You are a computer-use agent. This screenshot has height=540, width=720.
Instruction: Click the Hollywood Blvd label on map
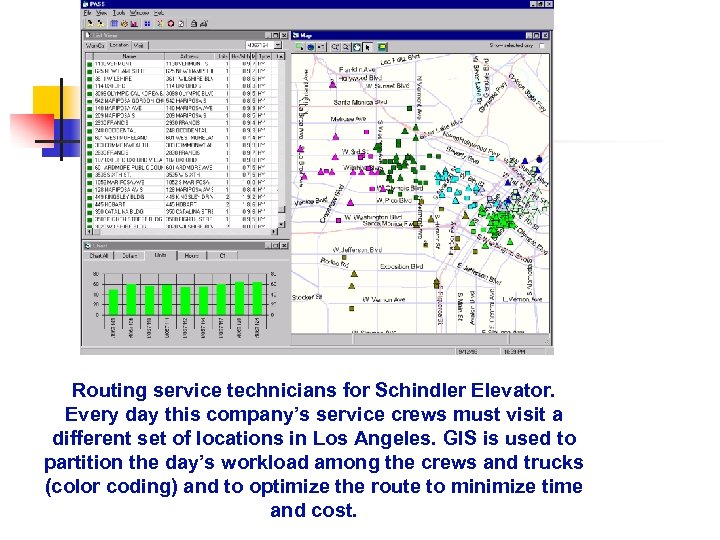point(360,78)
